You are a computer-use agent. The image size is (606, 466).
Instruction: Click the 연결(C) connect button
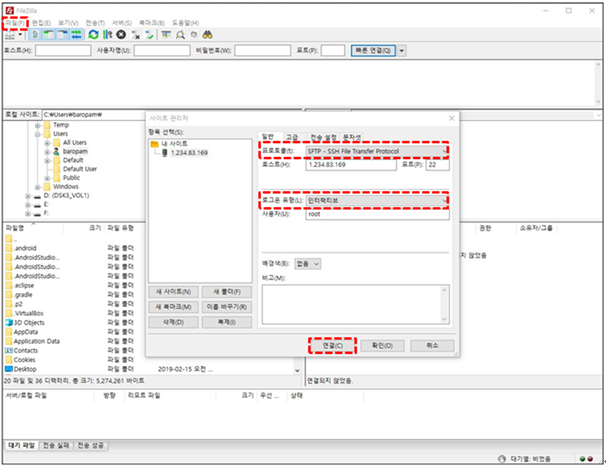[x=332, y=346]
